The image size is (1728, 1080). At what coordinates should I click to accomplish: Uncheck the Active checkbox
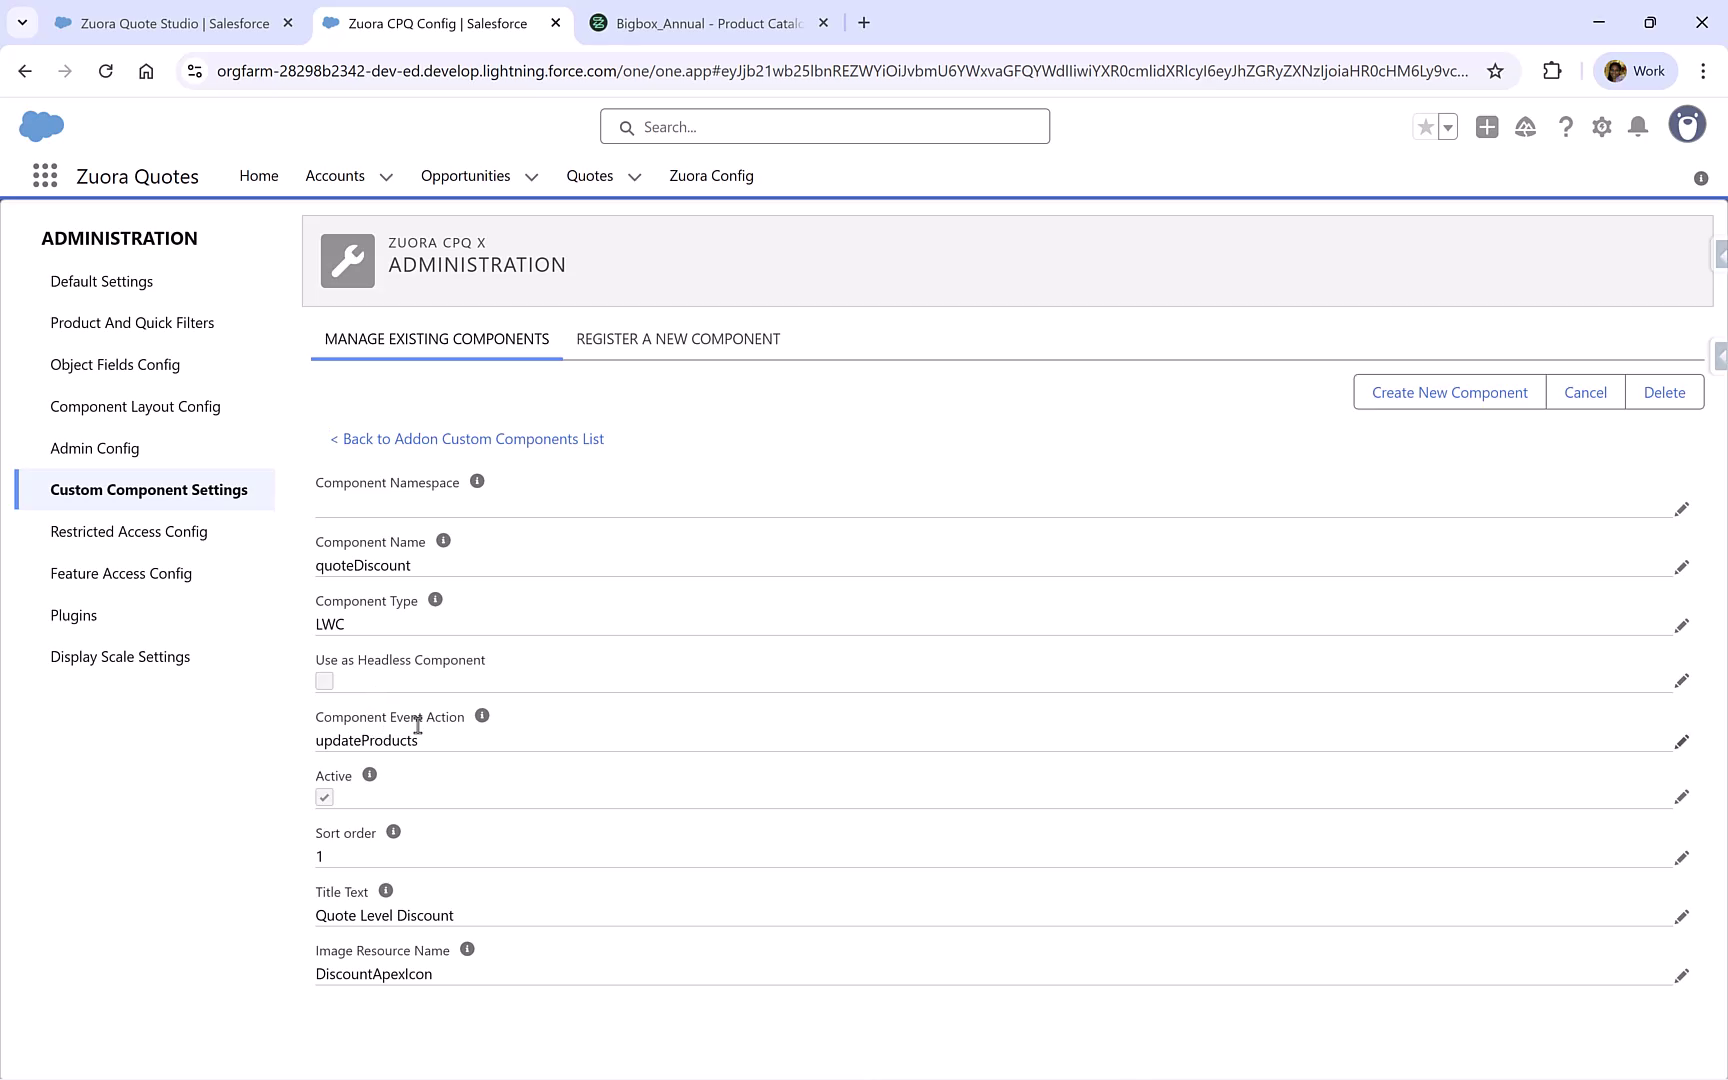click(324, 797)
